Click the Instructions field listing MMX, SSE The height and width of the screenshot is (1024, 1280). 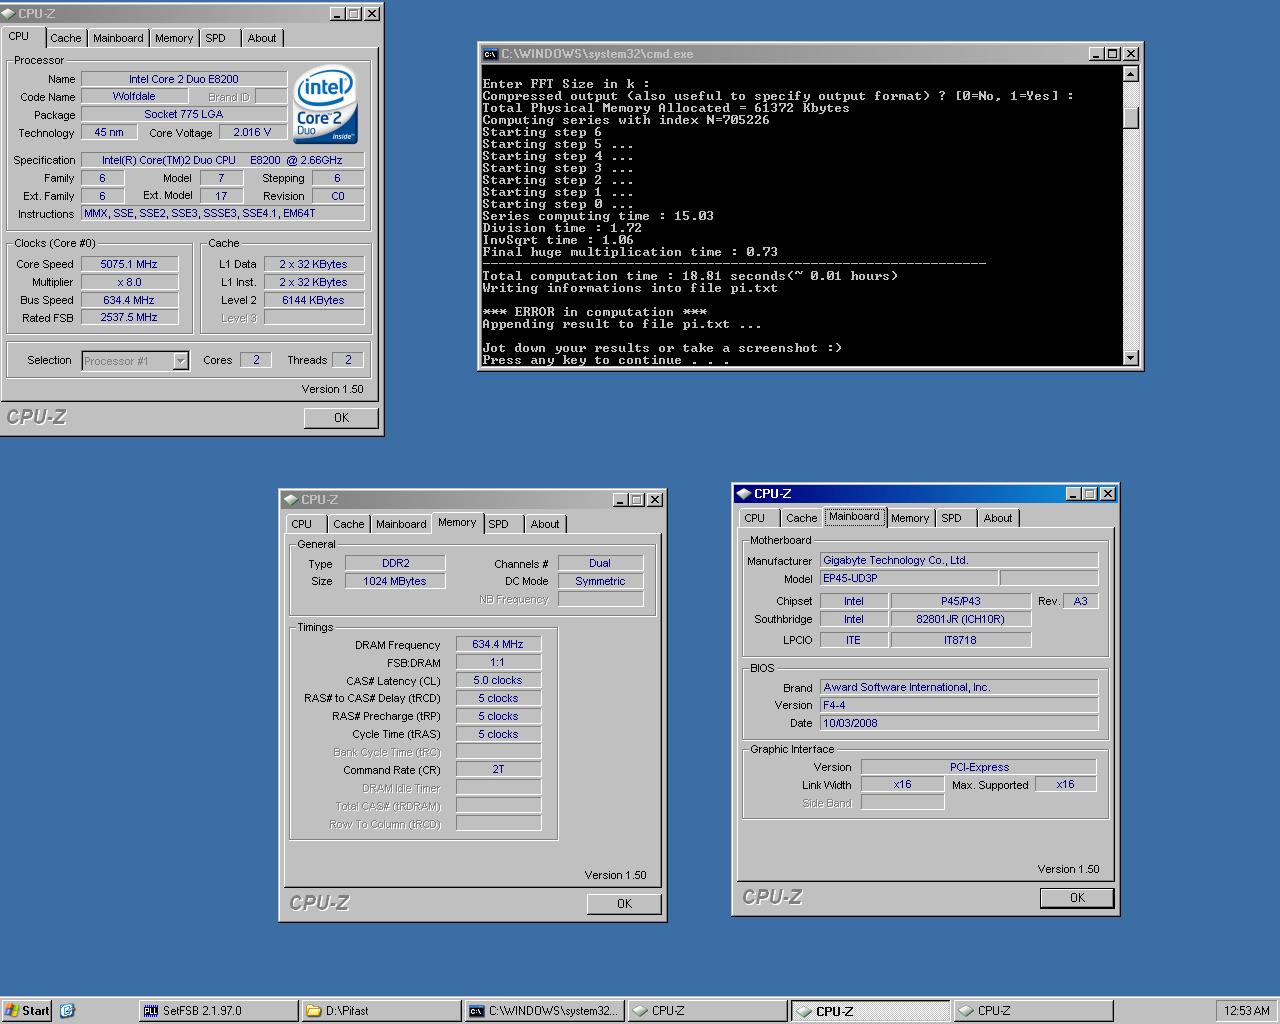[222, 213]
